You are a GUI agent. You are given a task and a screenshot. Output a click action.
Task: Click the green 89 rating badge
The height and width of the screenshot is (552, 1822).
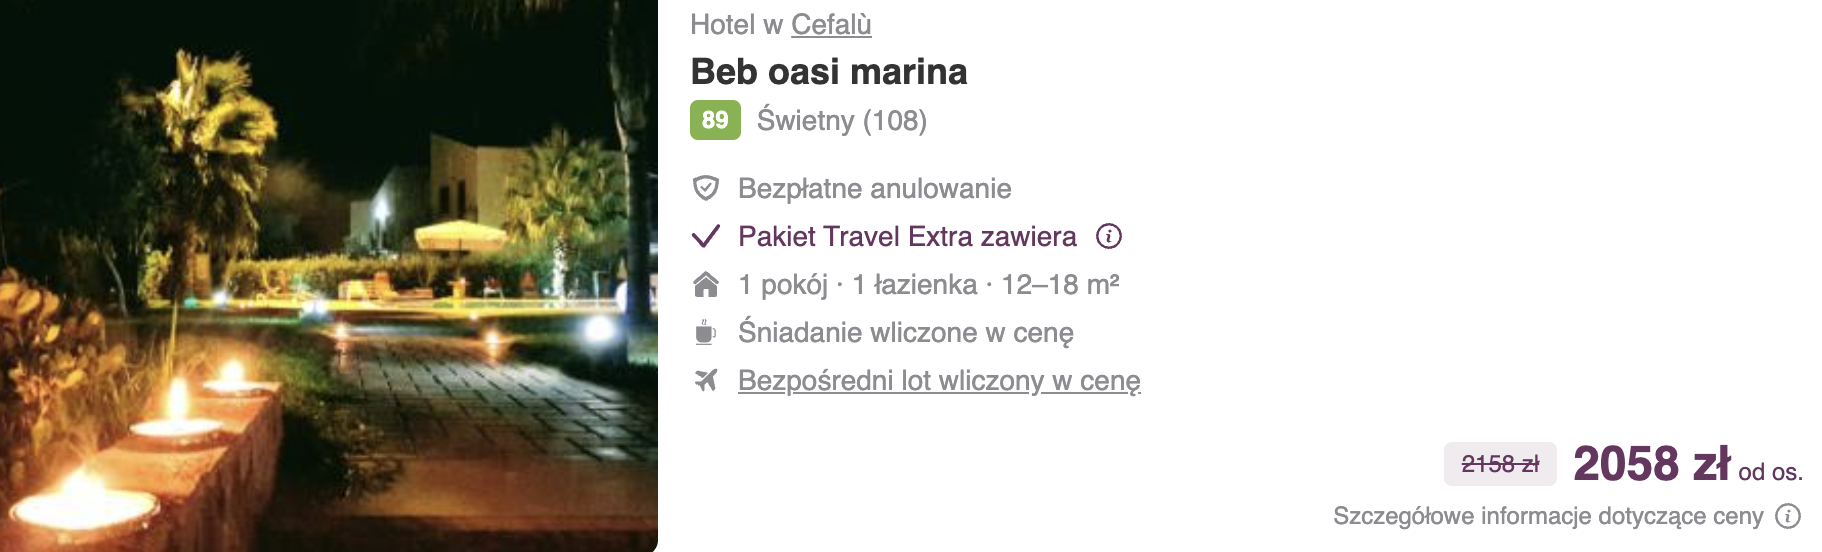coord(715,120)
